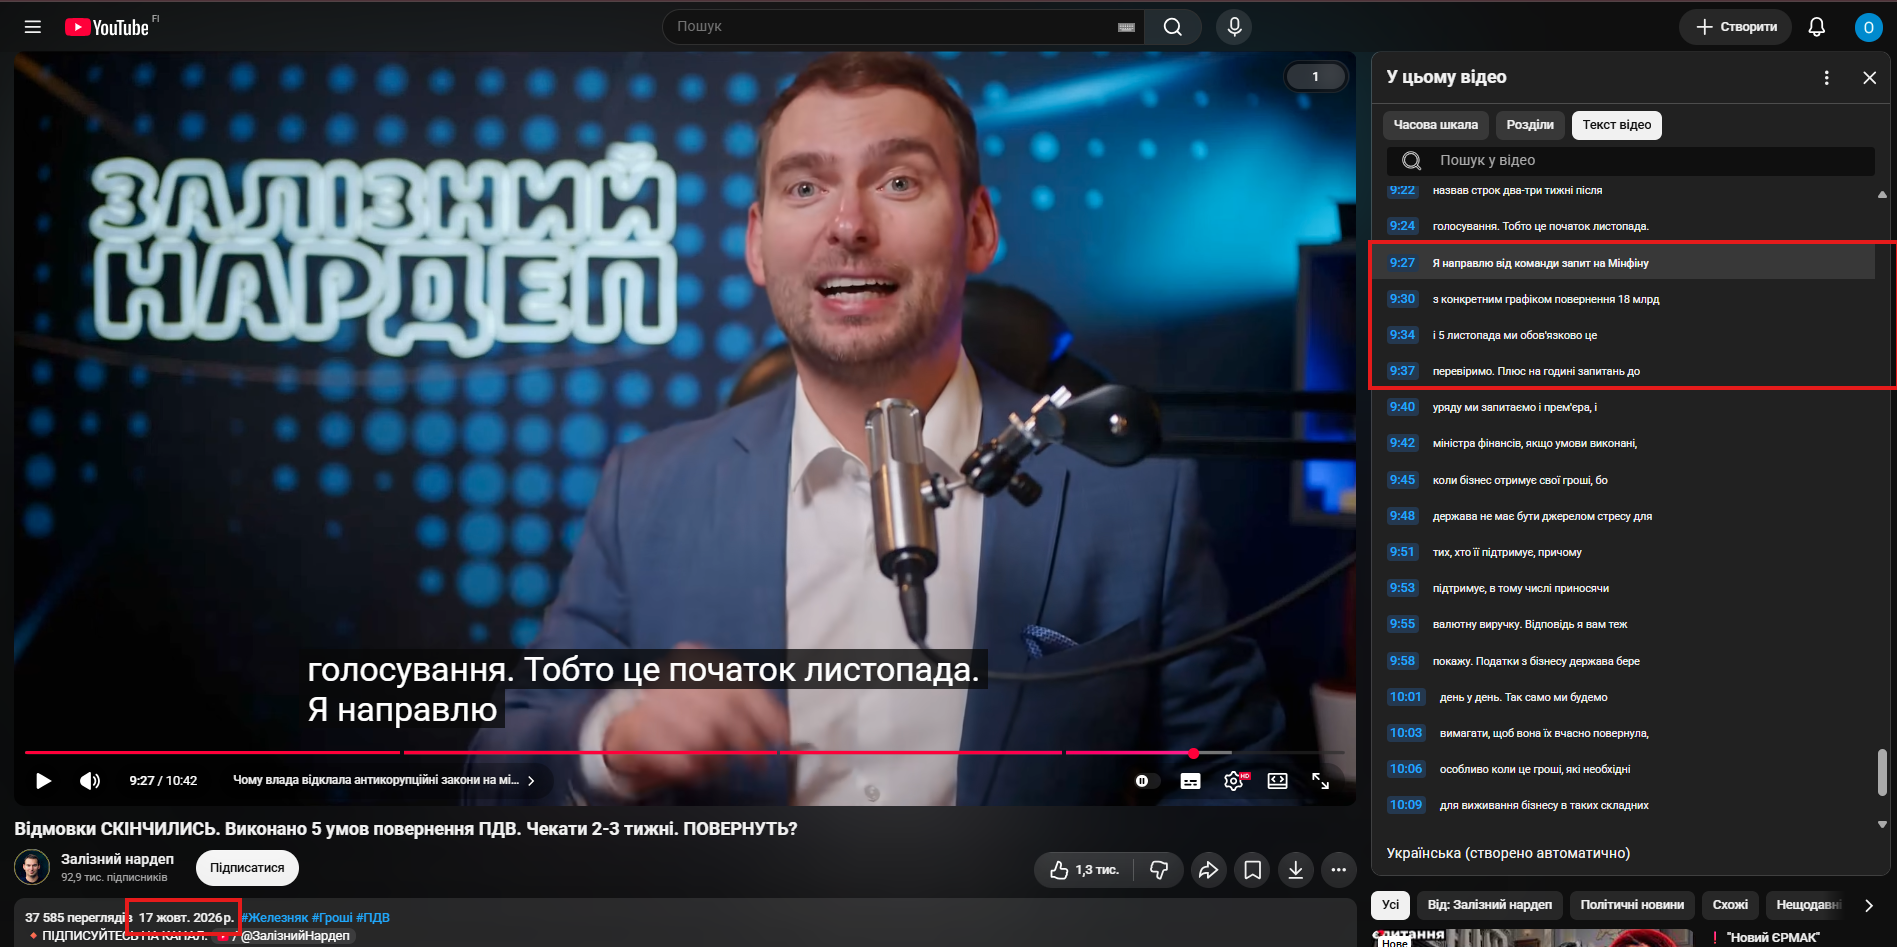Click transcript scrollbar up arrow
This screenshot has width=1897, height=947.
tap(1882, 194)
